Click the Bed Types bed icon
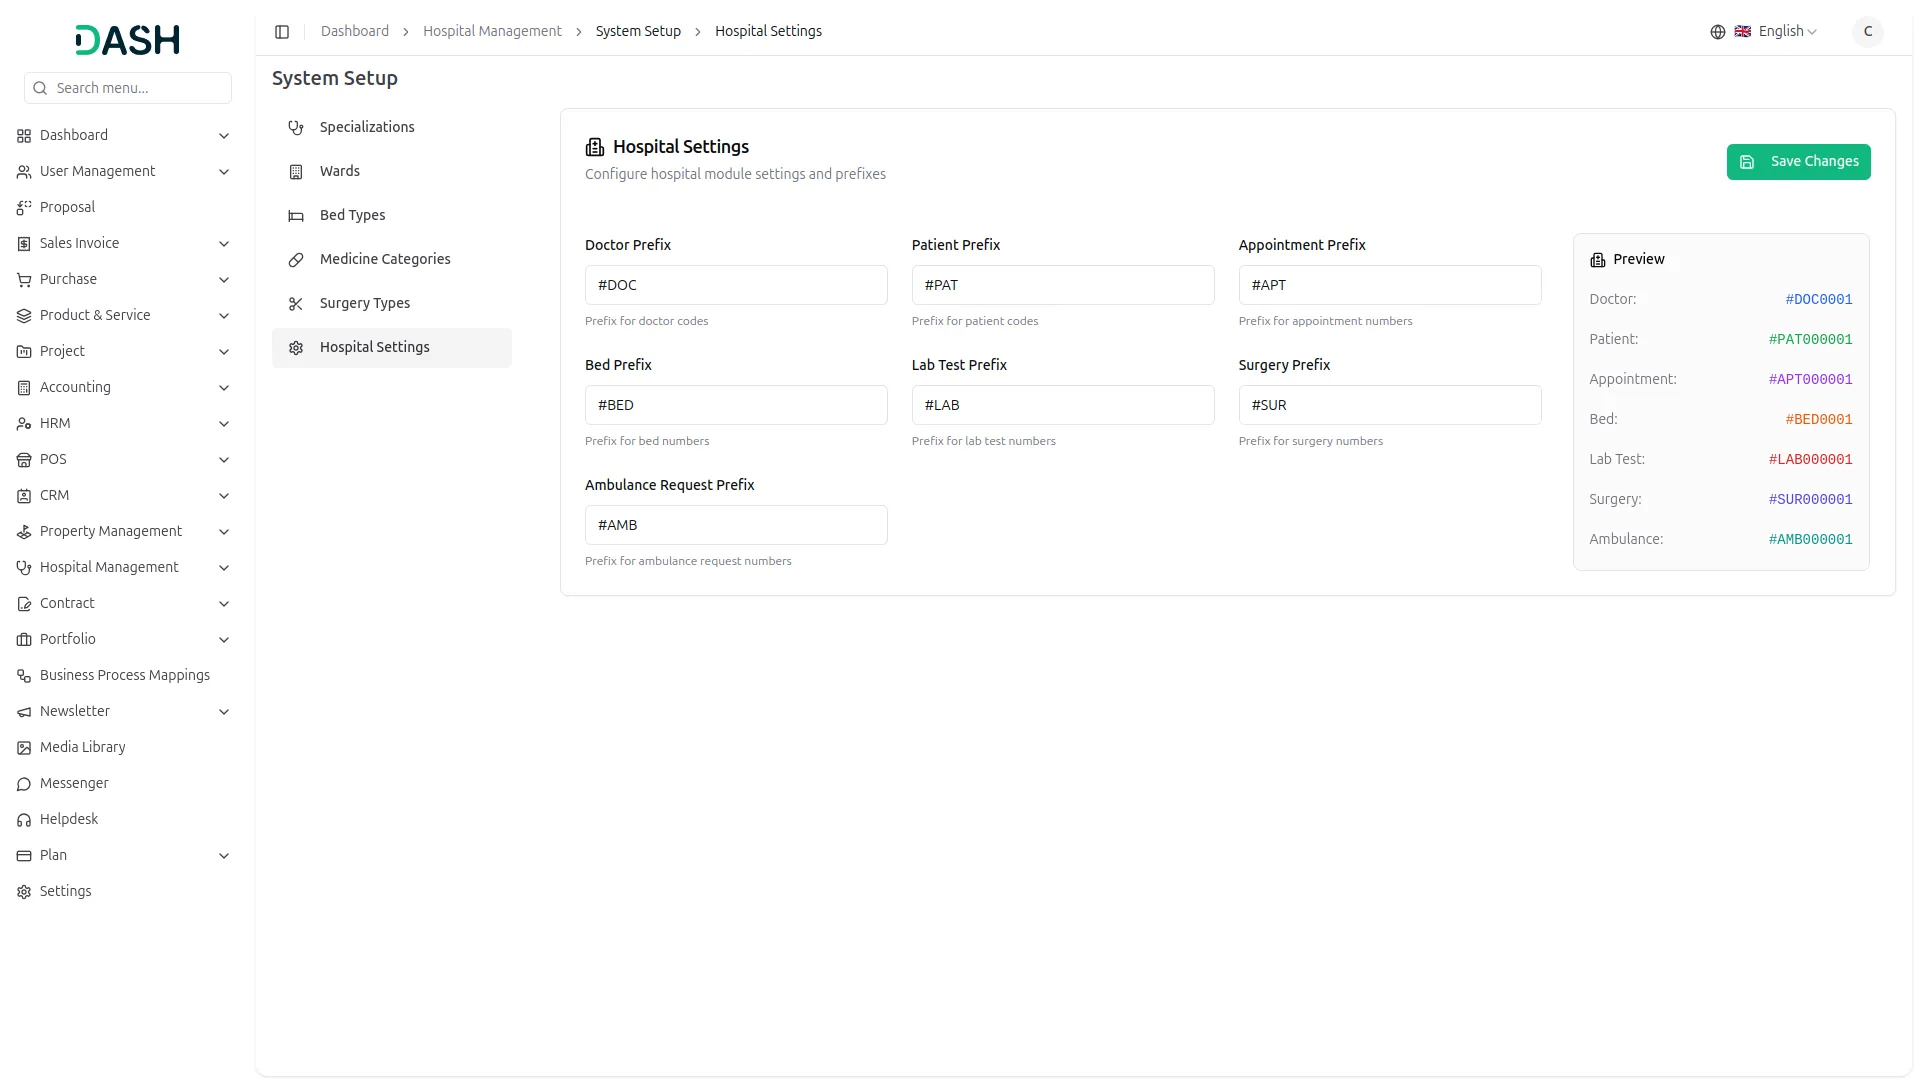This screenshot has height=1080, width=1920. click(x=295, y=216)
